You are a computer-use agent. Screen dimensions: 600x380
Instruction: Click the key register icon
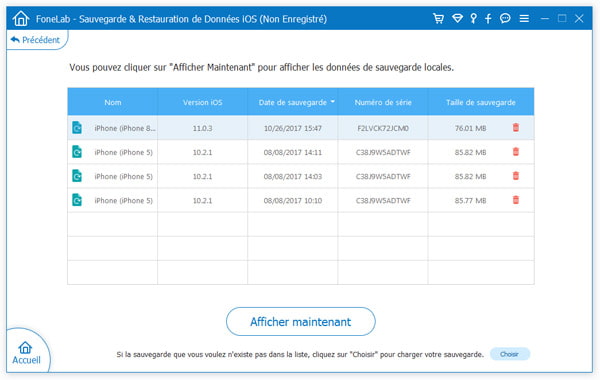(473, 18)
